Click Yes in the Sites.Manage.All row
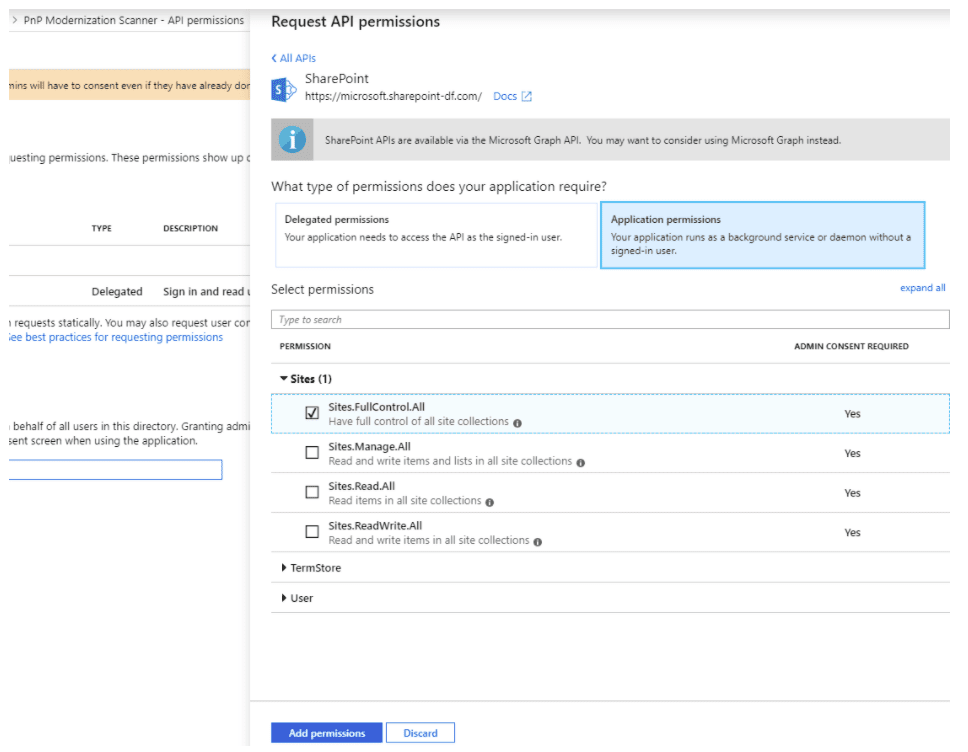Image resolution: width=968 pixels, height=752 pixels. tap(853, 453)
